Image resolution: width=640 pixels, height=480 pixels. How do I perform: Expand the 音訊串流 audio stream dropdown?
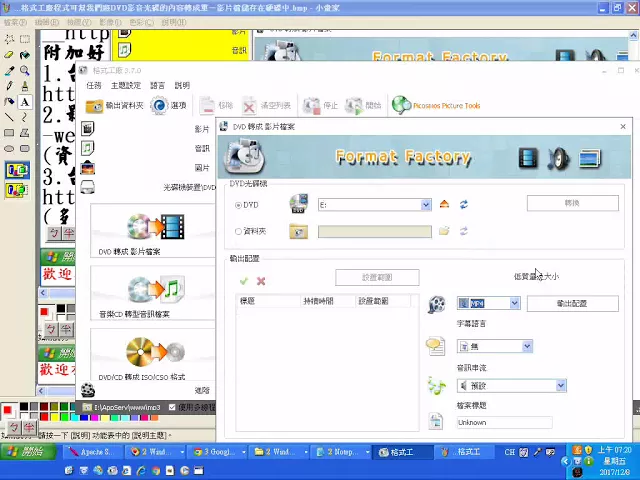click(x=561, y=385)
